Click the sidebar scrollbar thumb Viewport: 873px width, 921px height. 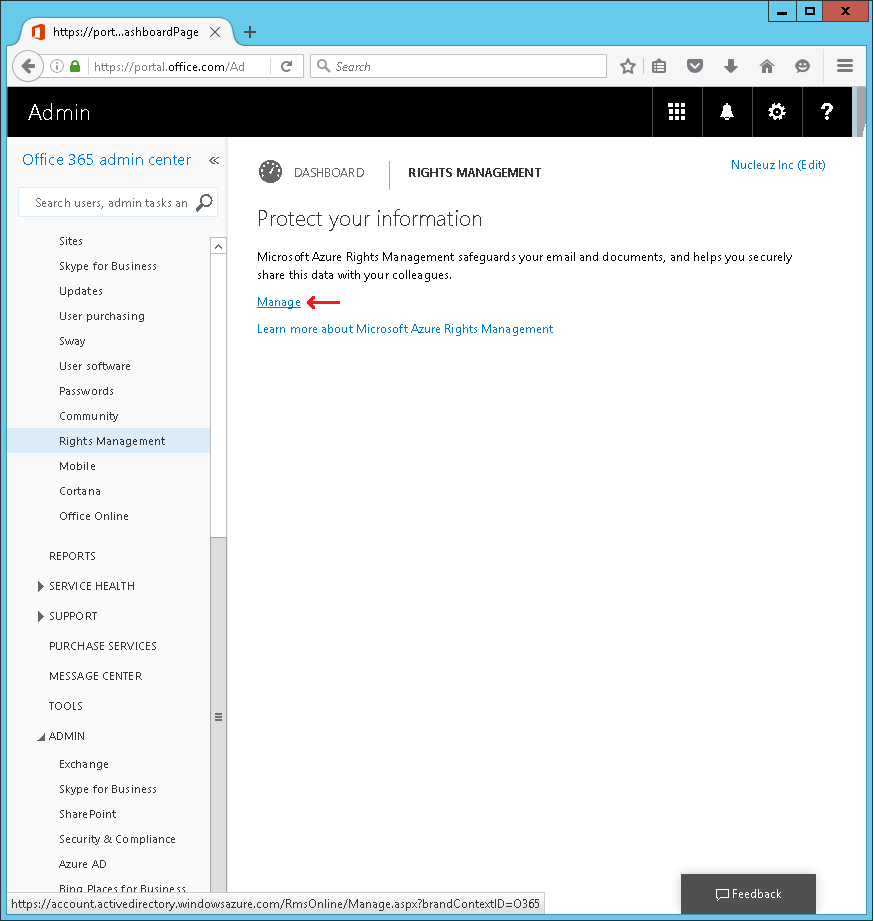click(x=219, y=717)
